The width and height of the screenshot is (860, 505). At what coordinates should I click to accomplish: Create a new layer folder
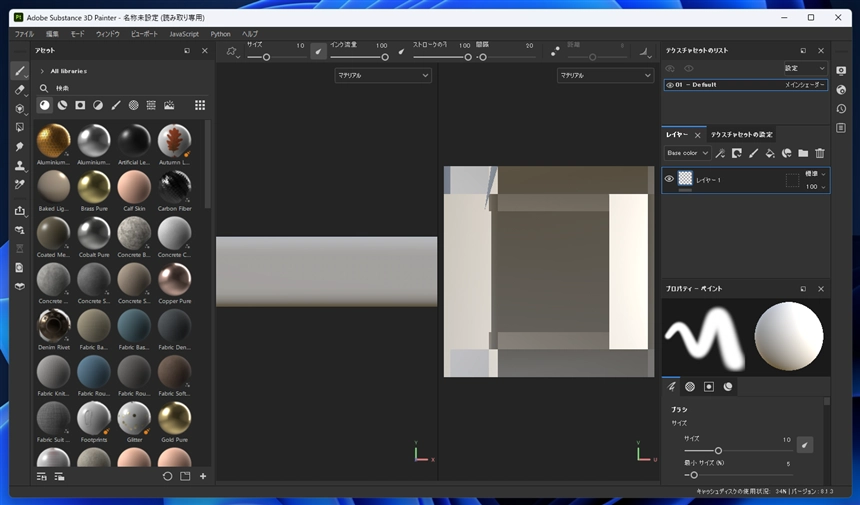tap(803, 153)
